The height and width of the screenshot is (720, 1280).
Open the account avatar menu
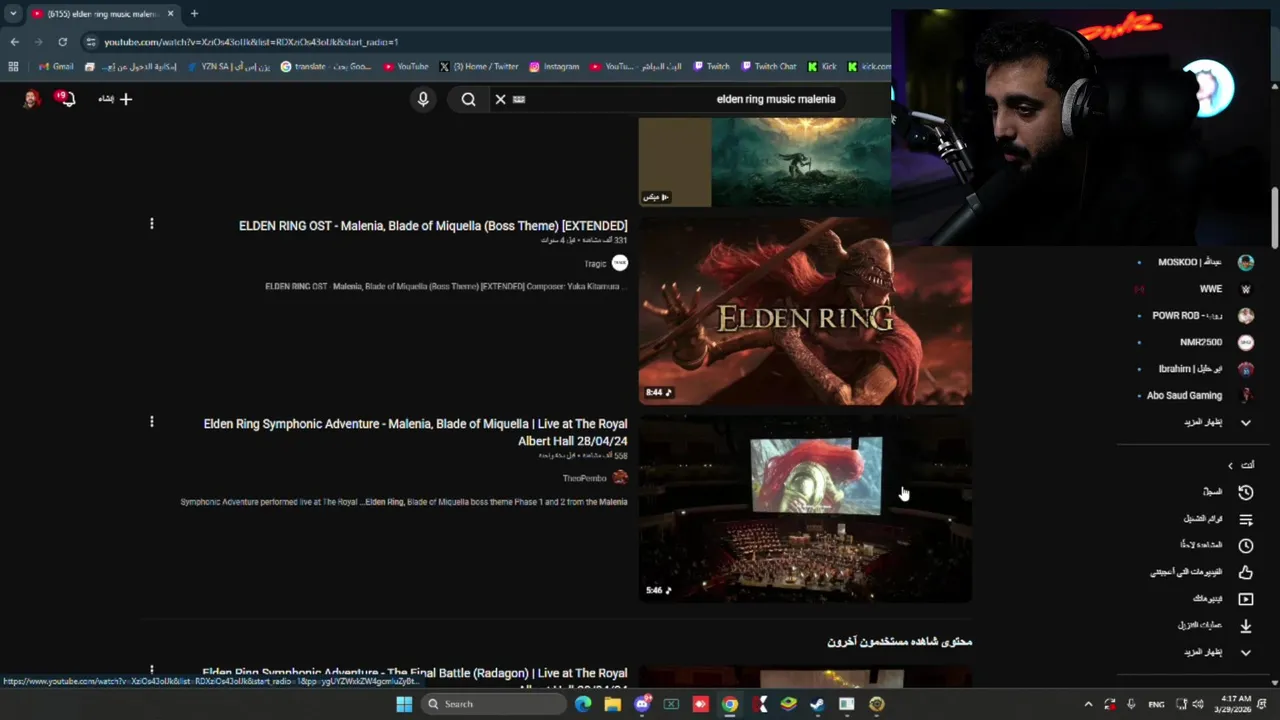click(32, 99)
